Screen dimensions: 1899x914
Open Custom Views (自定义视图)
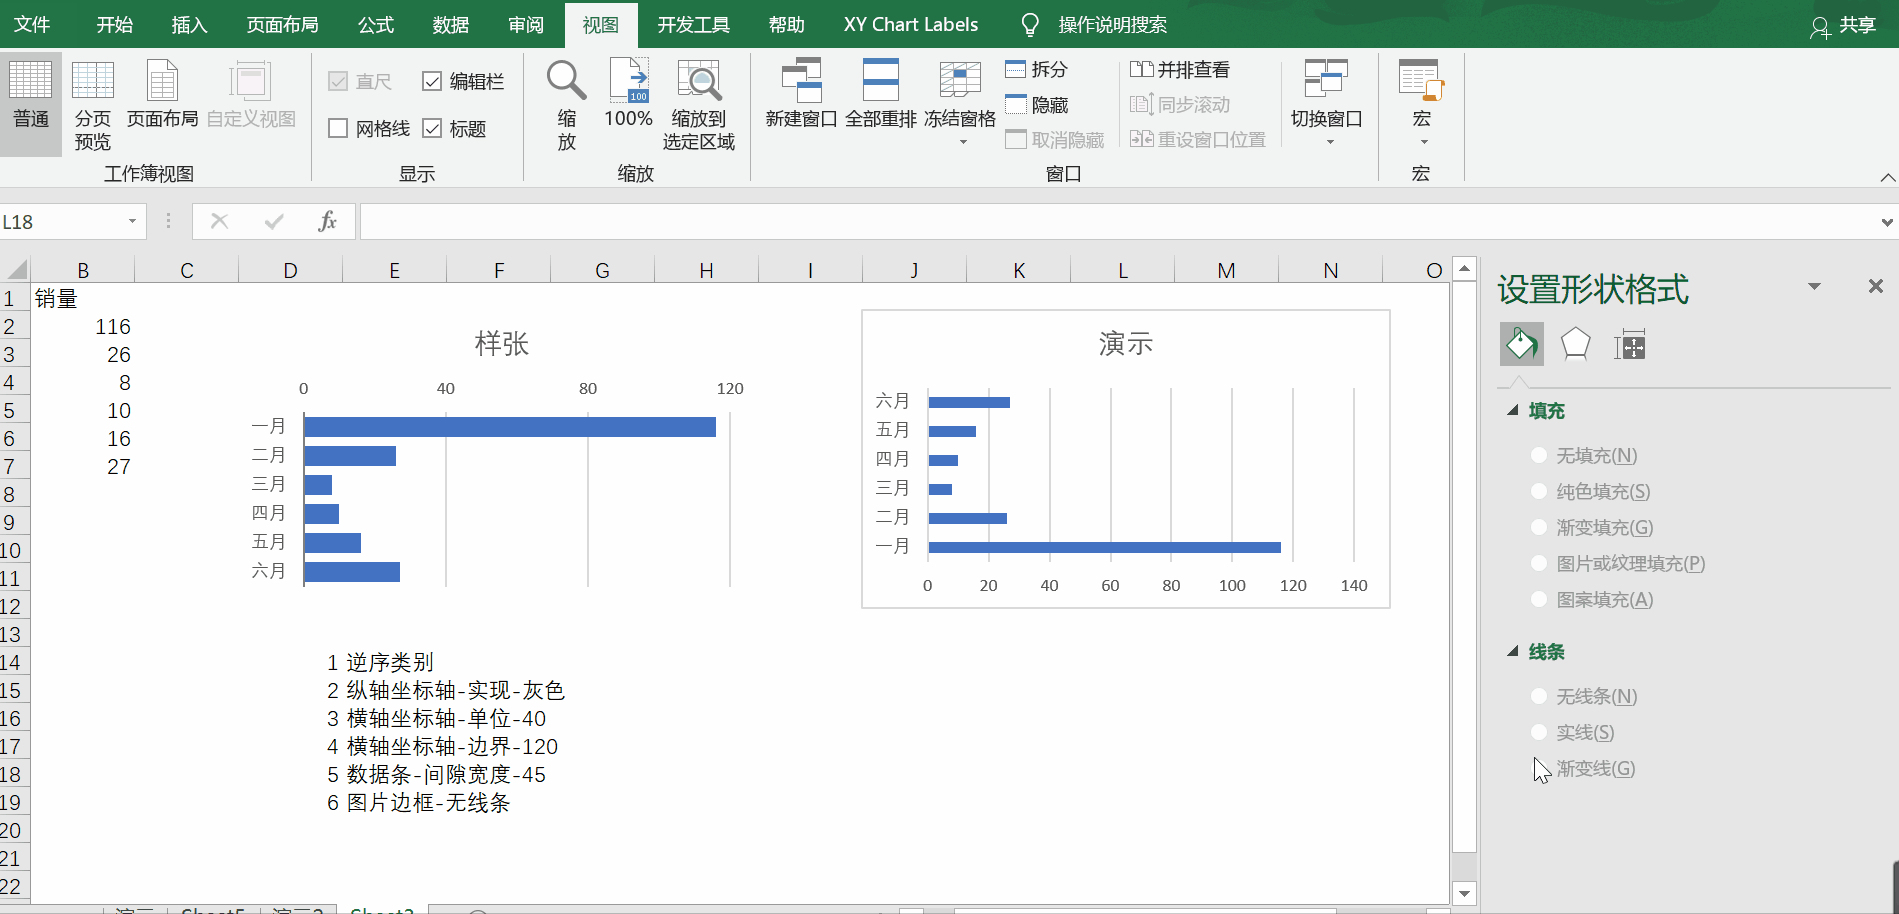251,95
